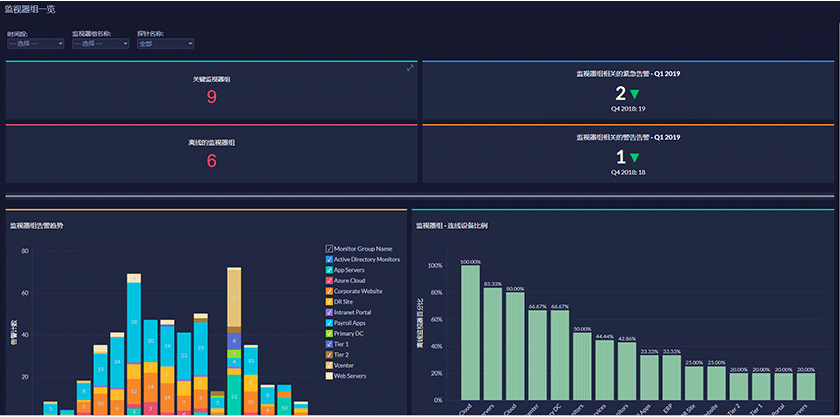
Task: Toggle the Monitor Group Name legend checkbox
Action: pos(329,249)
